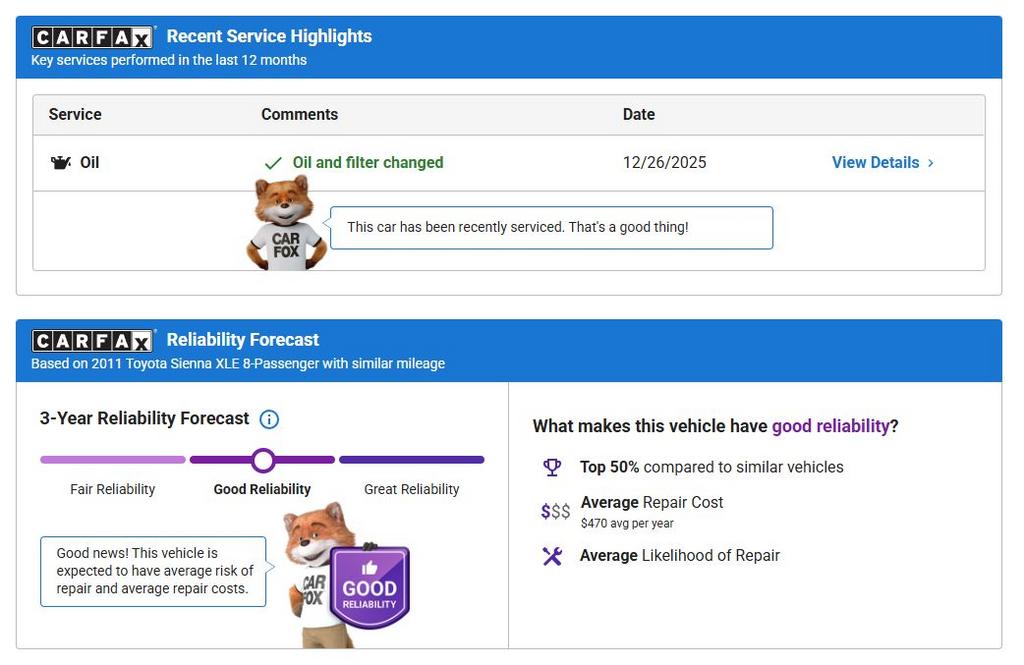The width and height of the screenshot is (1024, 665).
Task: Click the purple 'good reliability' text link
Action: [x=830, y=426]
